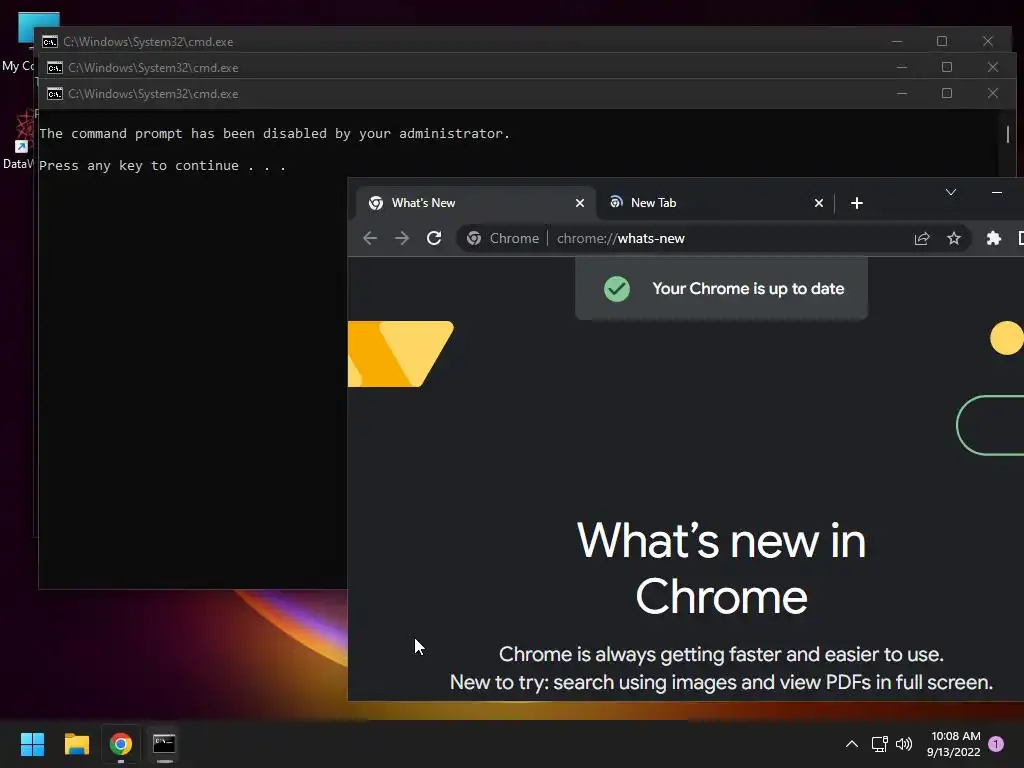The height and width of the screenshot is (768, 1024).
Task: Open a new tab with plus button
Action: (x=857, y=203)
